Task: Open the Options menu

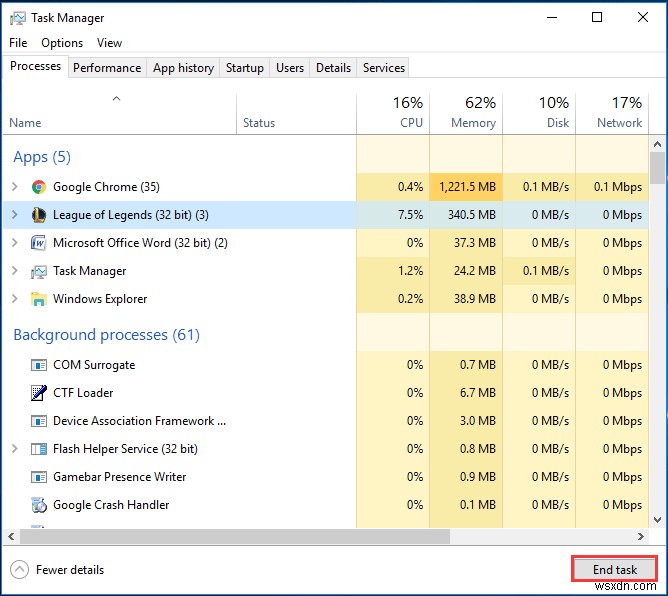Action: (x=62, y=43)
